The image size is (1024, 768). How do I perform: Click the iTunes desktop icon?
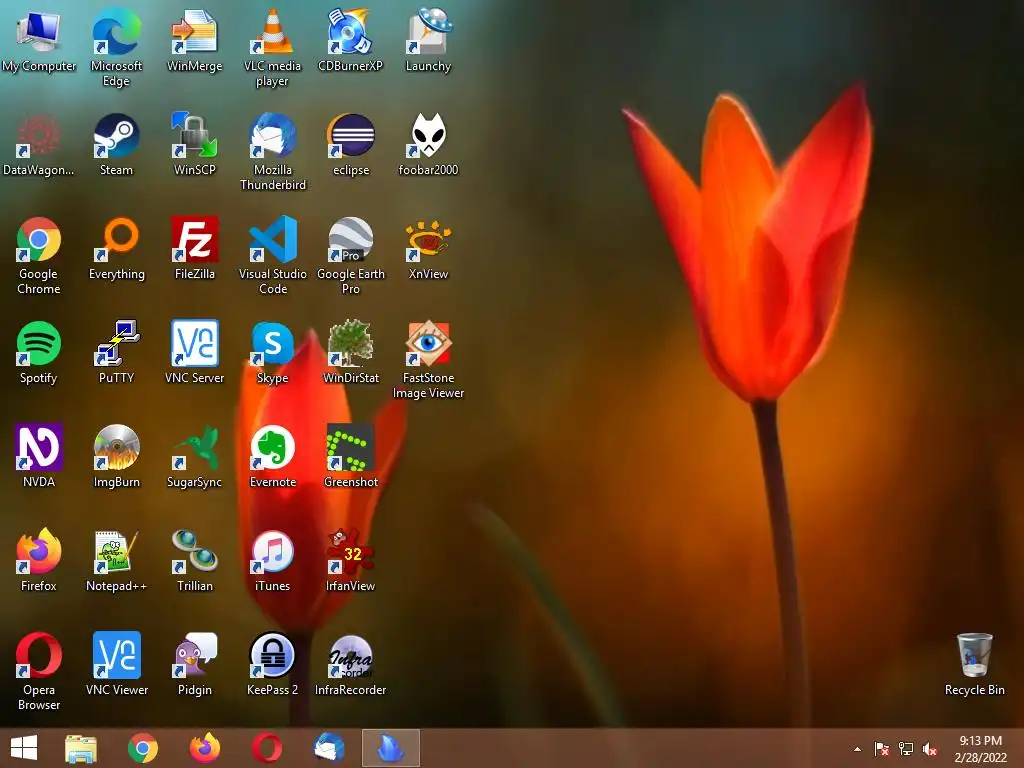pyautogui.click(x=272, y=560)
